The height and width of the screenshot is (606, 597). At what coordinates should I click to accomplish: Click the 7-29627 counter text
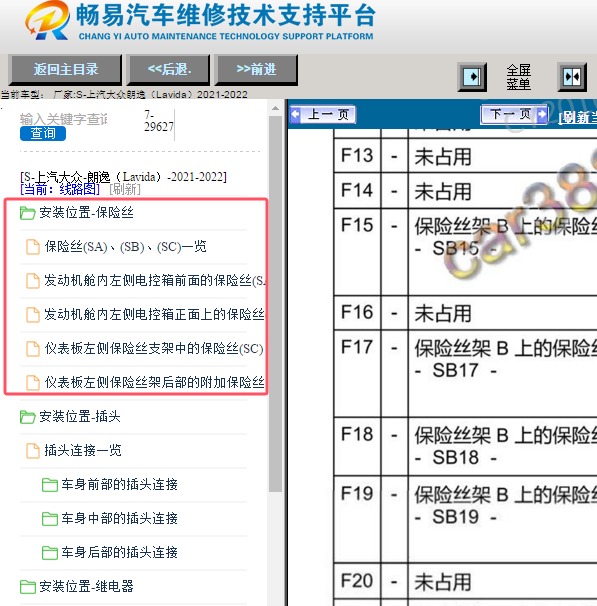[158, 121]
